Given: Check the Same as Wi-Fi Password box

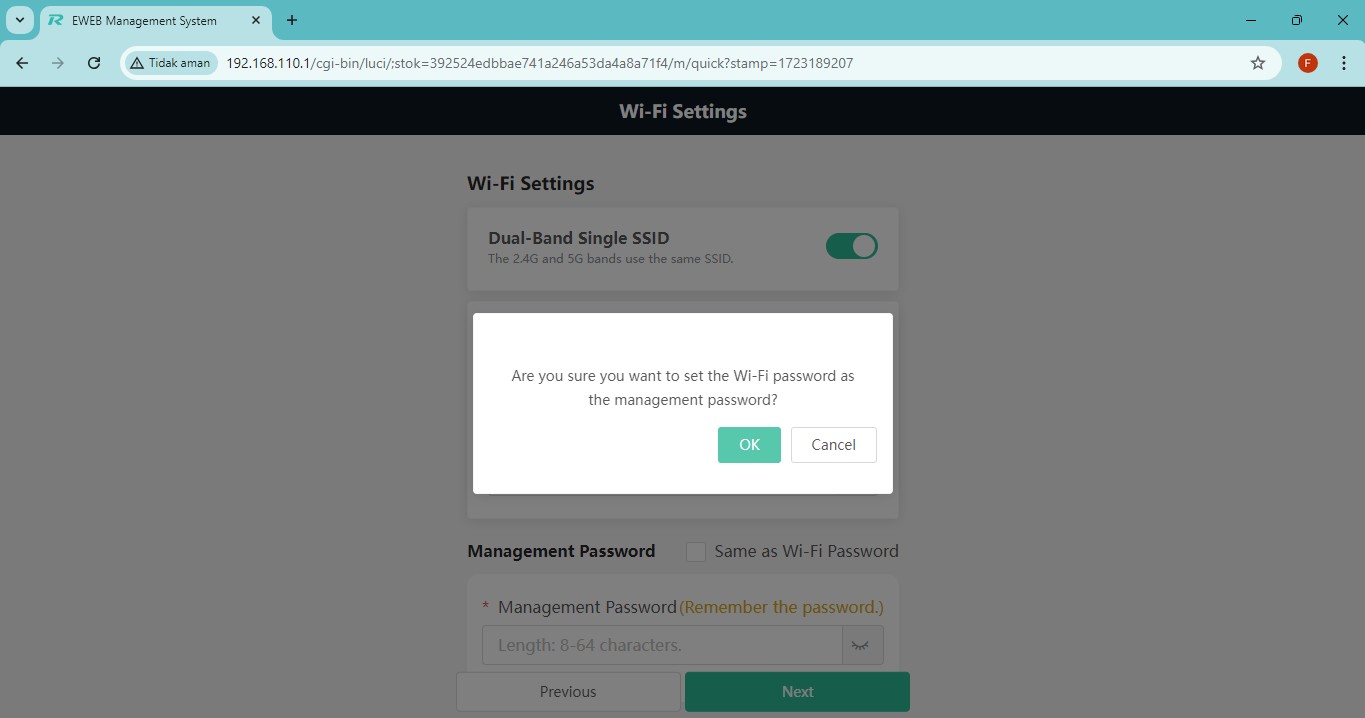Looking at the screenshot, I should coord(696,552).
